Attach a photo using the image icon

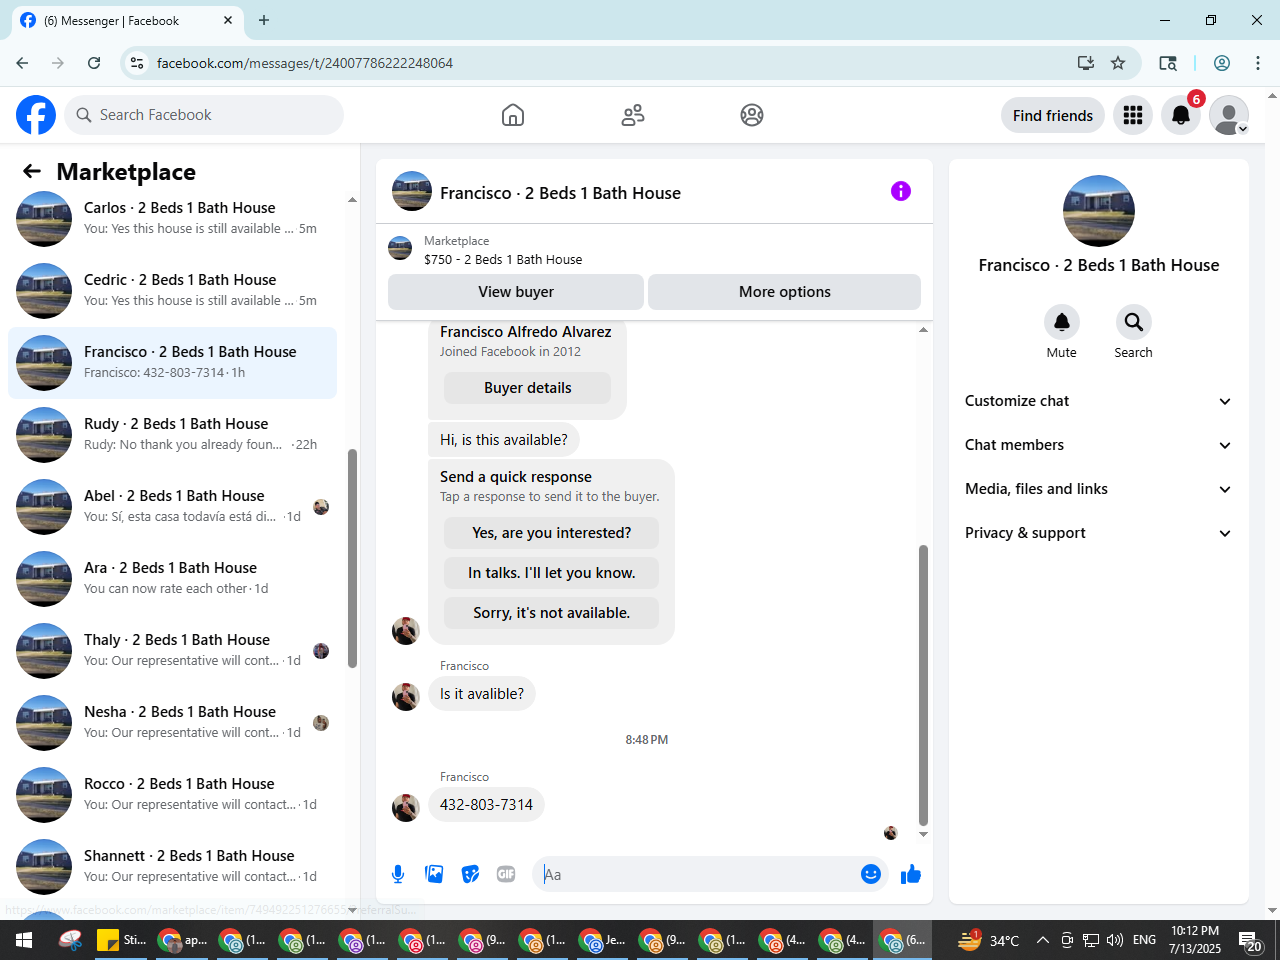click(x=434, y=874)
